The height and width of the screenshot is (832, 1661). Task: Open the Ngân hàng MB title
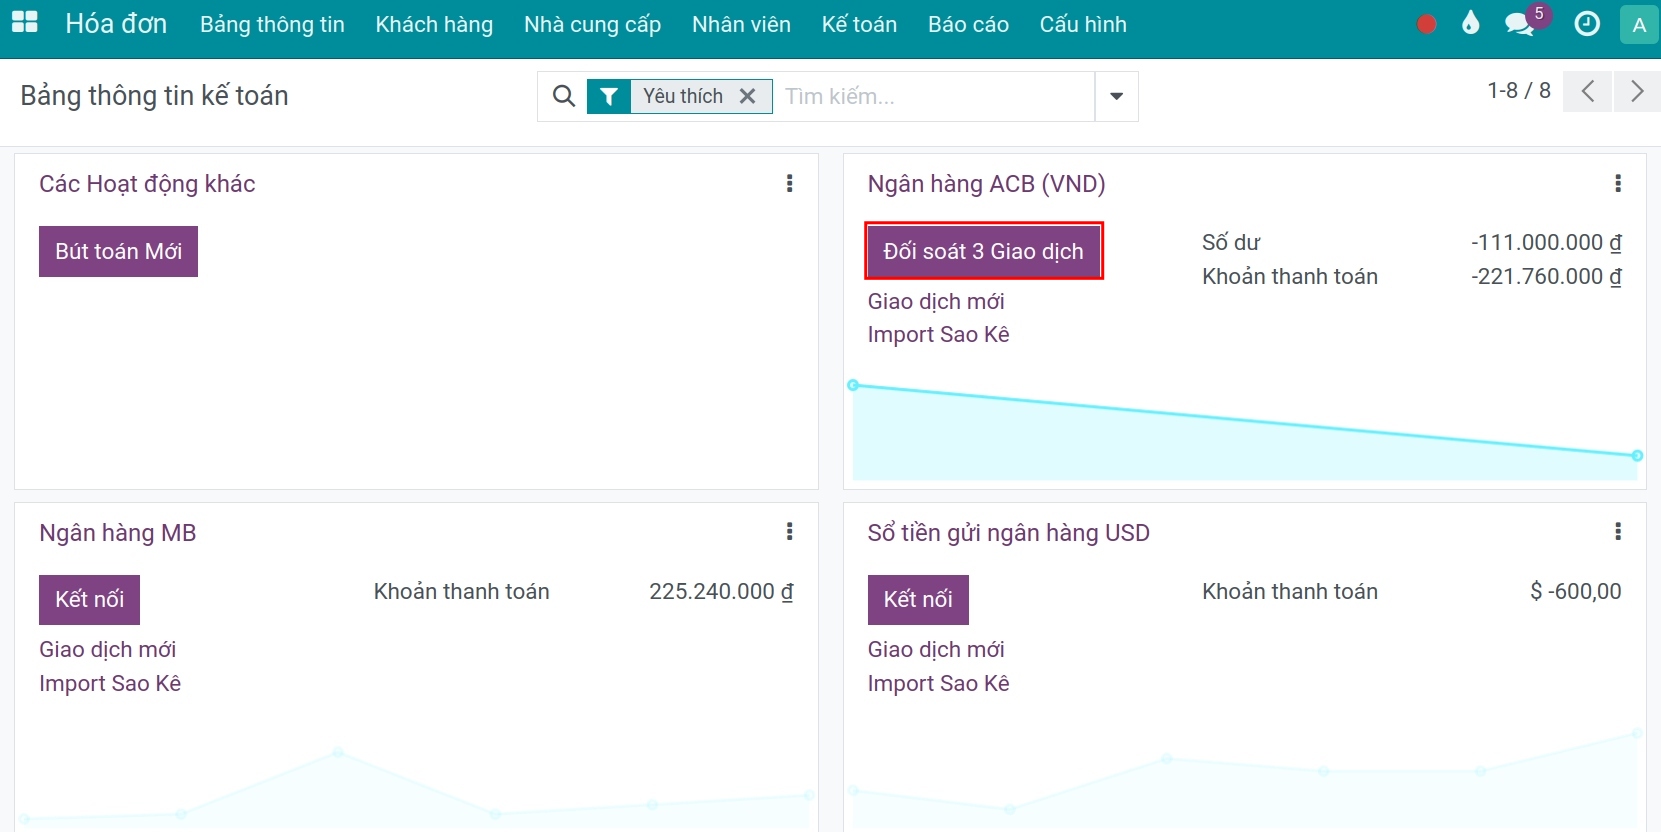pos(118,532)
